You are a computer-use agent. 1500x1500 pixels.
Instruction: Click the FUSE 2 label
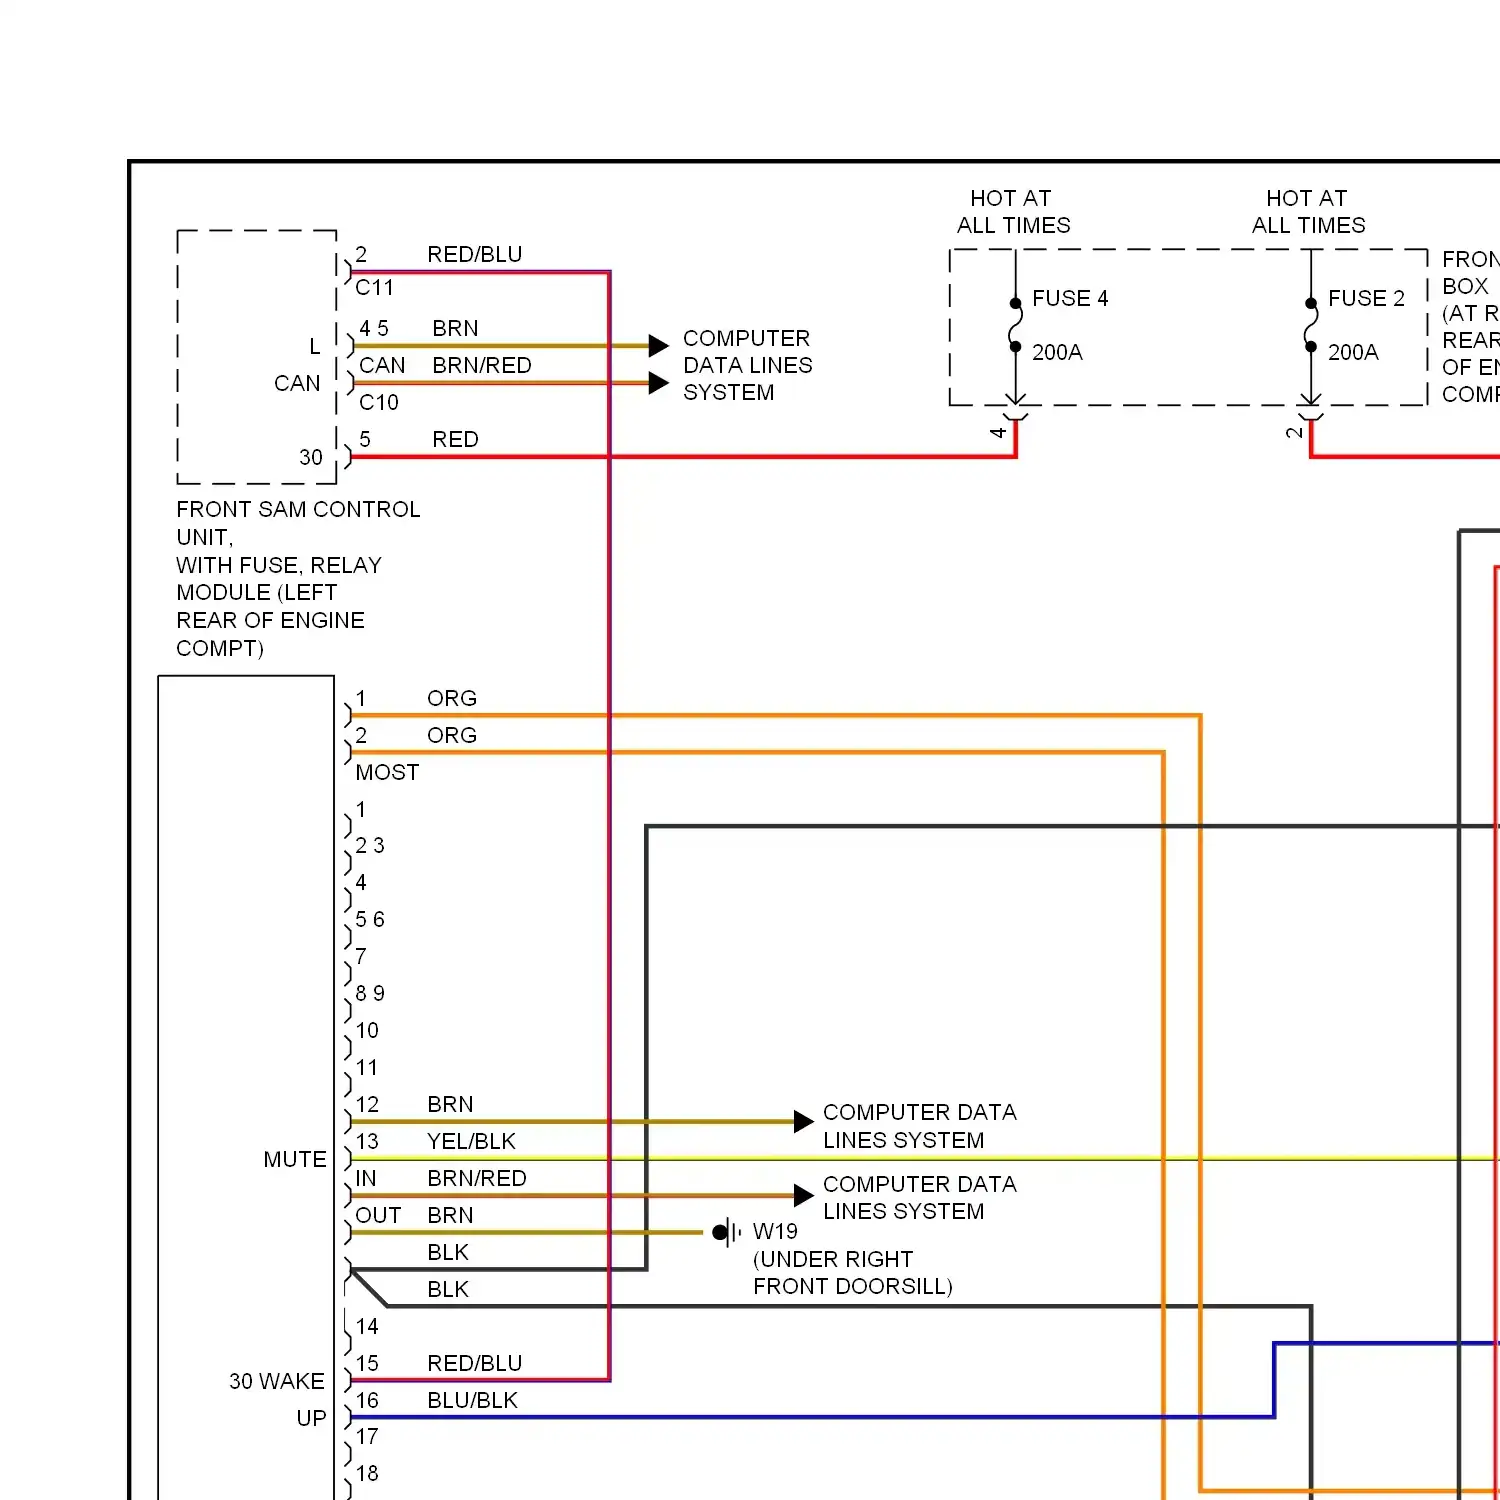tap(1366, 298)
